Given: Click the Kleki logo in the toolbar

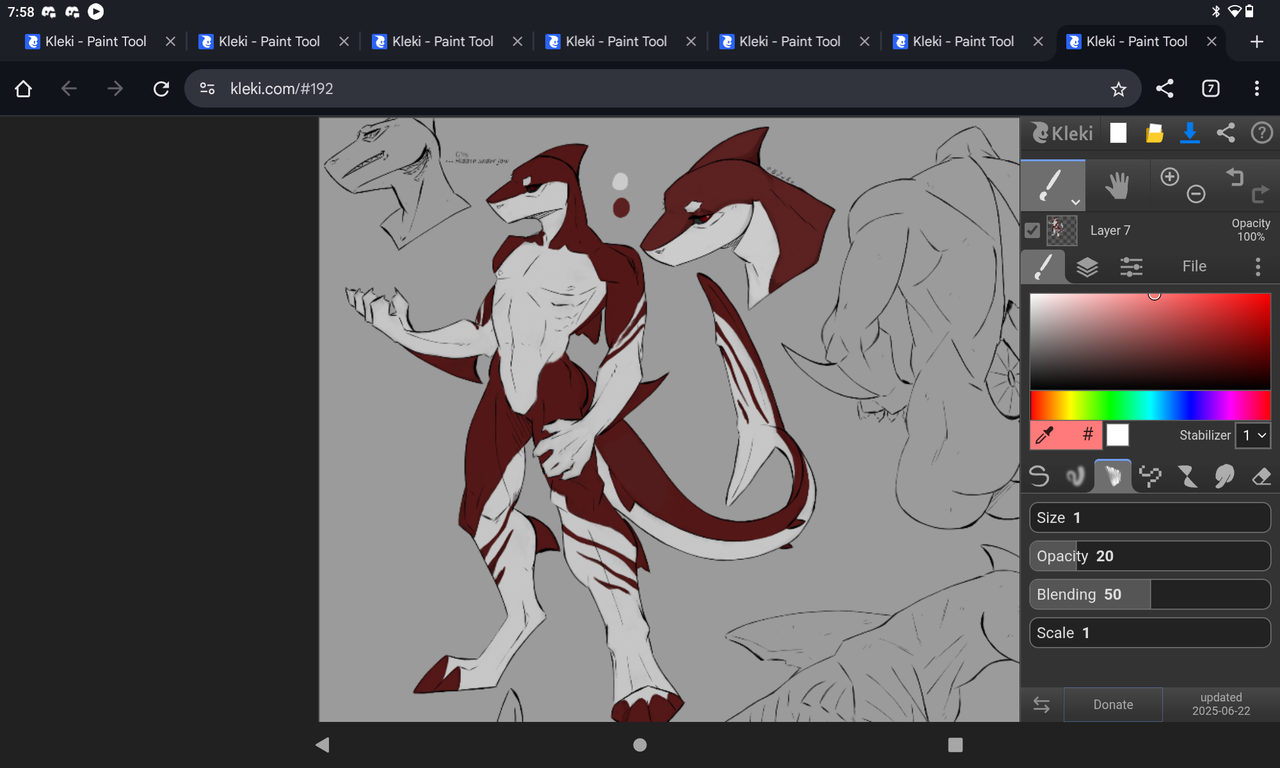Looking at the screenshot, I should 1062,132.
